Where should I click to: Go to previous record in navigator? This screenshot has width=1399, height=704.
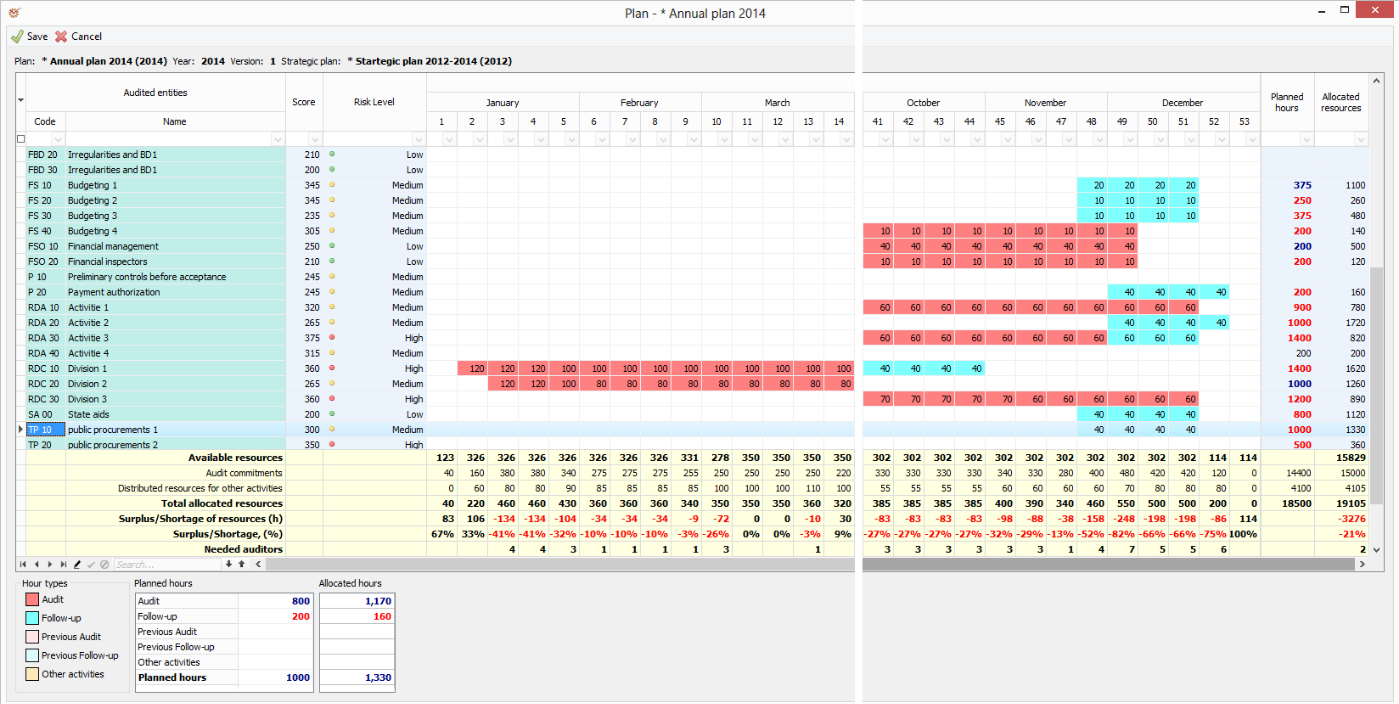point(37,565)
